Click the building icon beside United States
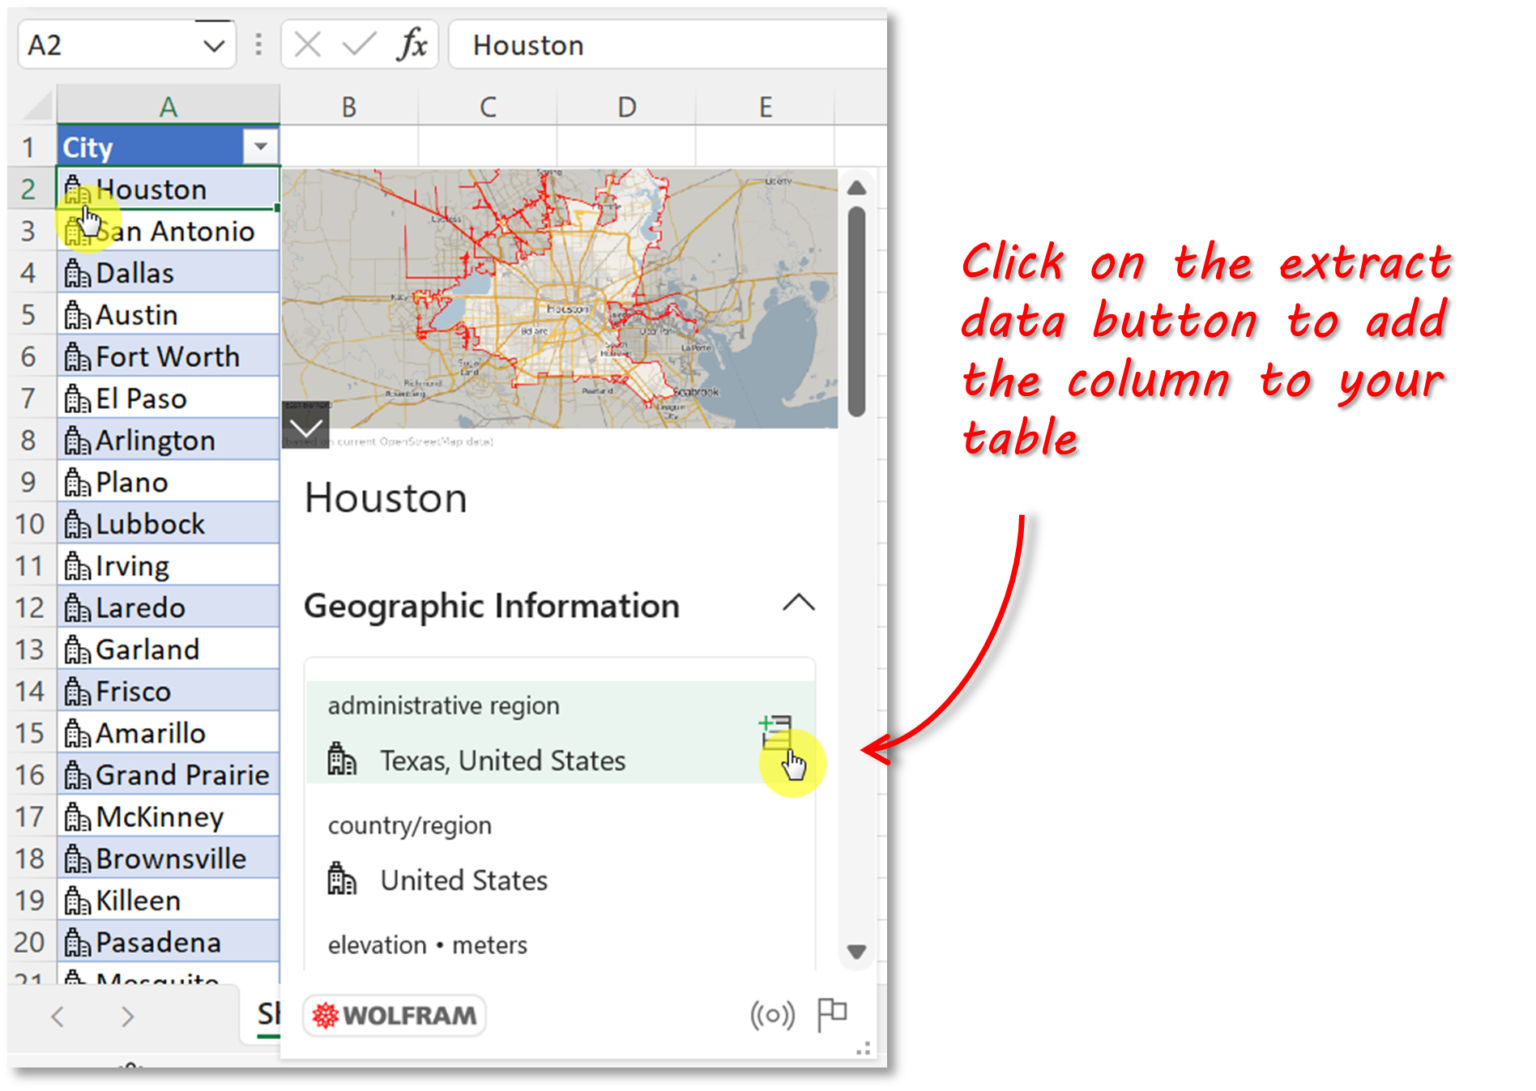Image resolution: width=1536 pixels, height=1091 pixels. pos(341,877)
